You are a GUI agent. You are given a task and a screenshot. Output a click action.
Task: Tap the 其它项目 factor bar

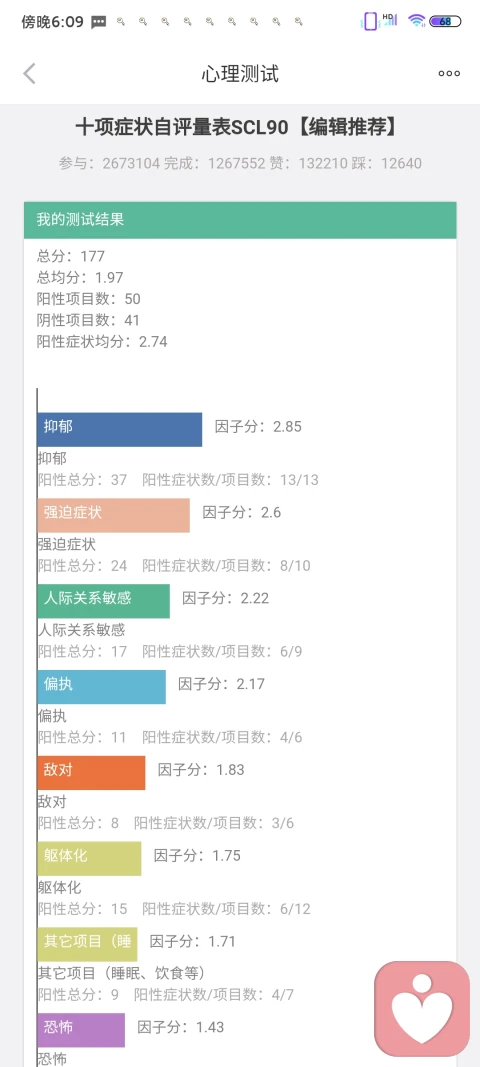pos(87,944)
